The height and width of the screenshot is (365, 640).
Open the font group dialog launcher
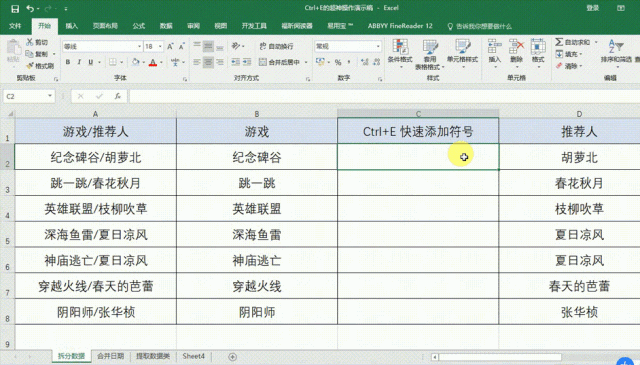[x=185, y=79]
